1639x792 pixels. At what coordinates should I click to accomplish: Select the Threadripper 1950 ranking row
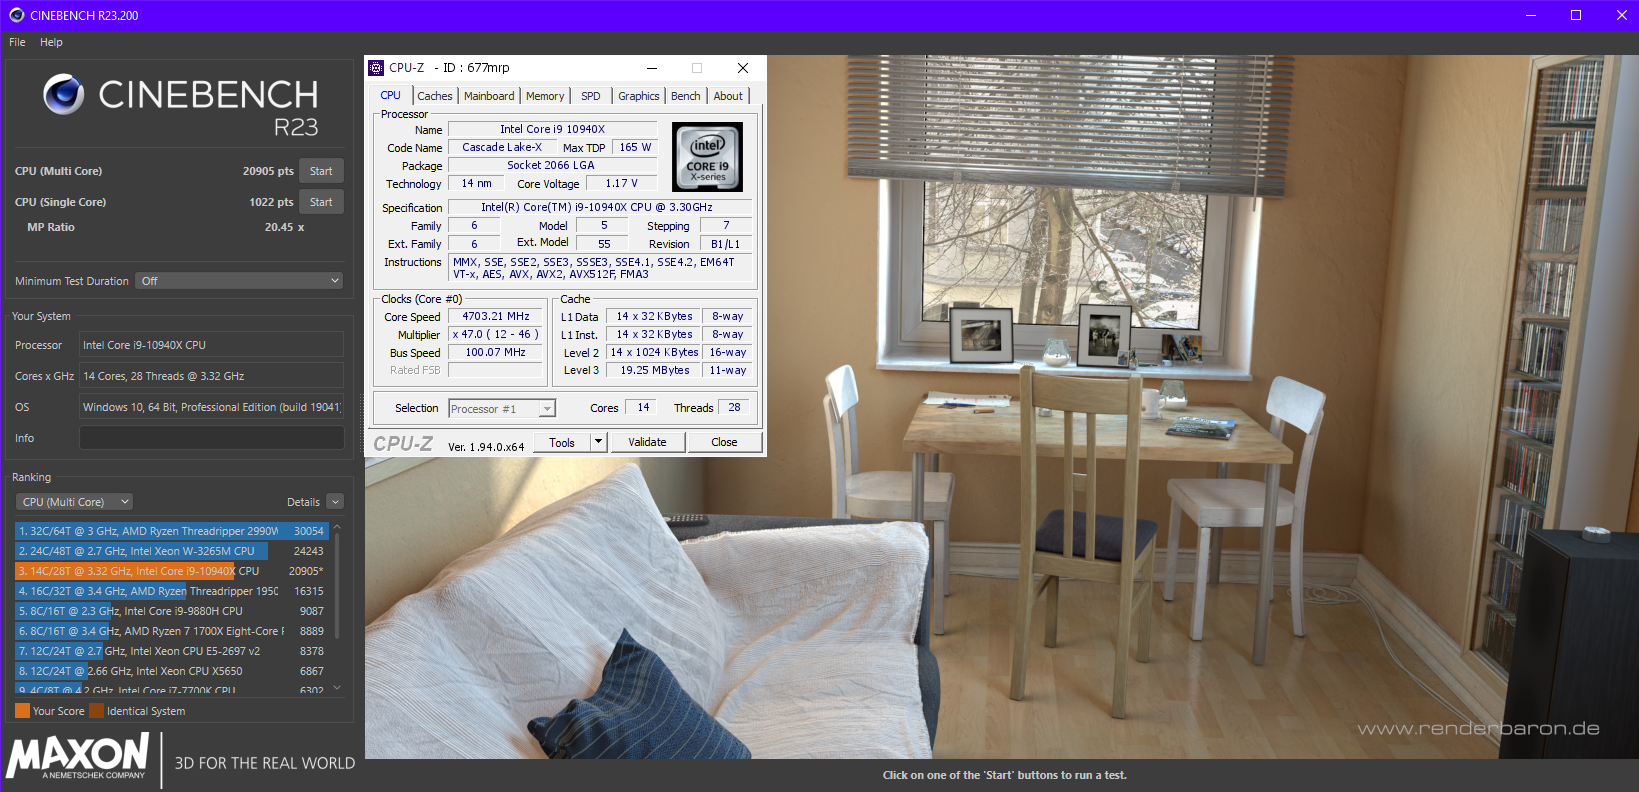[x=171, y=591]
